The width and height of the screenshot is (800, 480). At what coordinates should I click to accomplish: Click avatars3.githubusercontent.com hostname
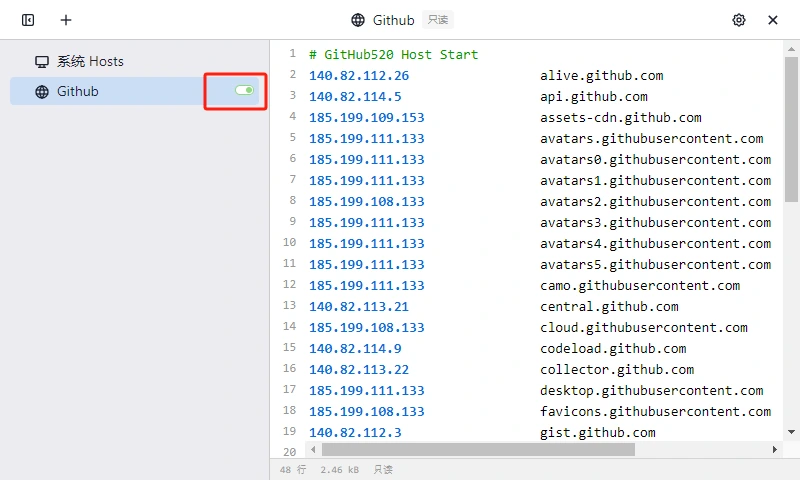[x=656, y=222]
